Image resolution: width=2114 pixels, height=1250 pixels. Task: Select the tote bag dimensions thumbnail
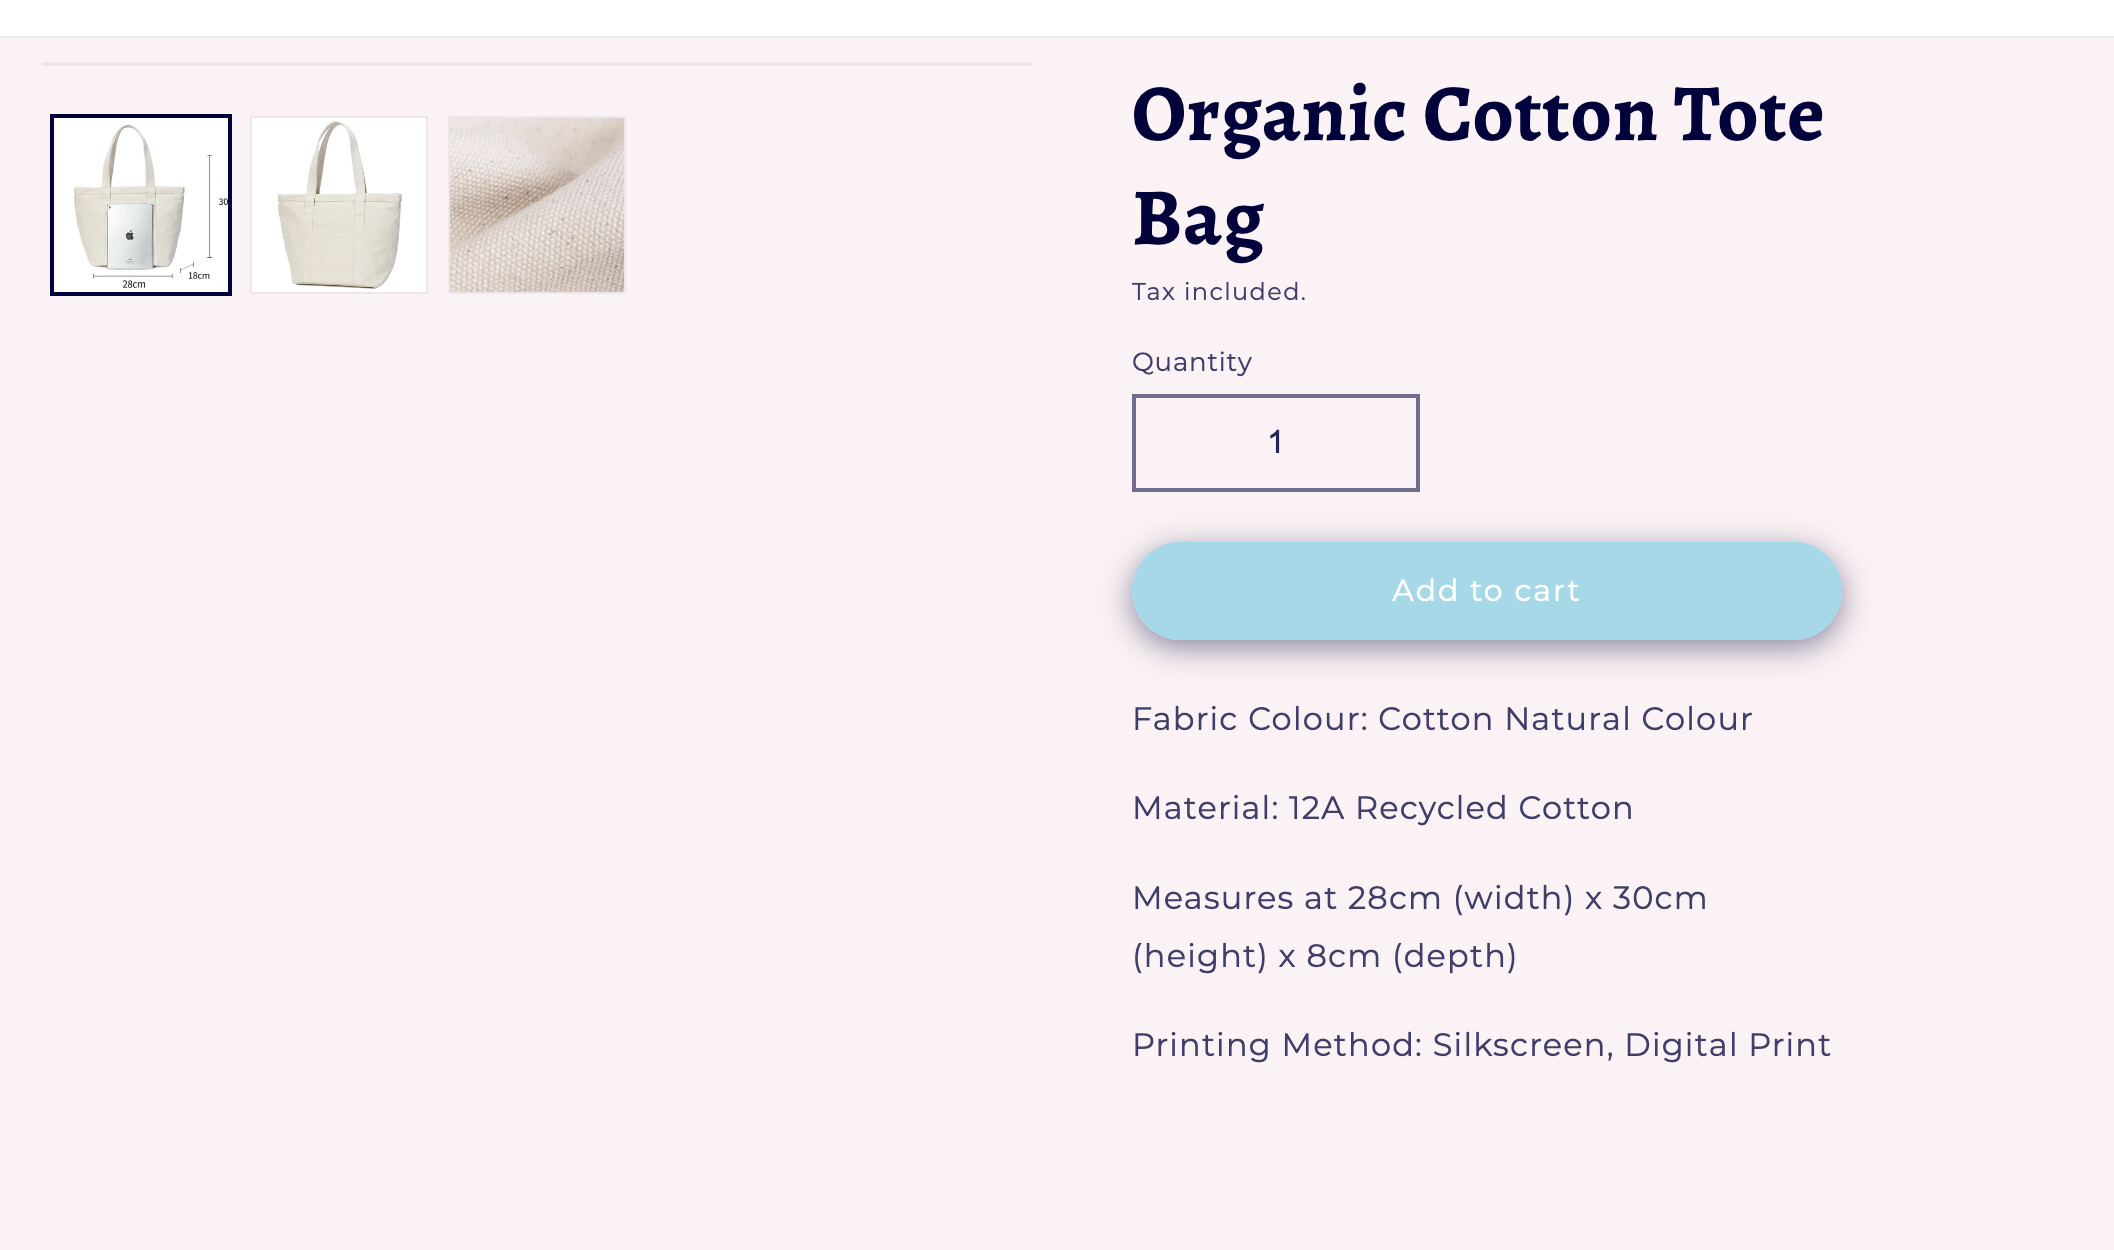[141, 205]
